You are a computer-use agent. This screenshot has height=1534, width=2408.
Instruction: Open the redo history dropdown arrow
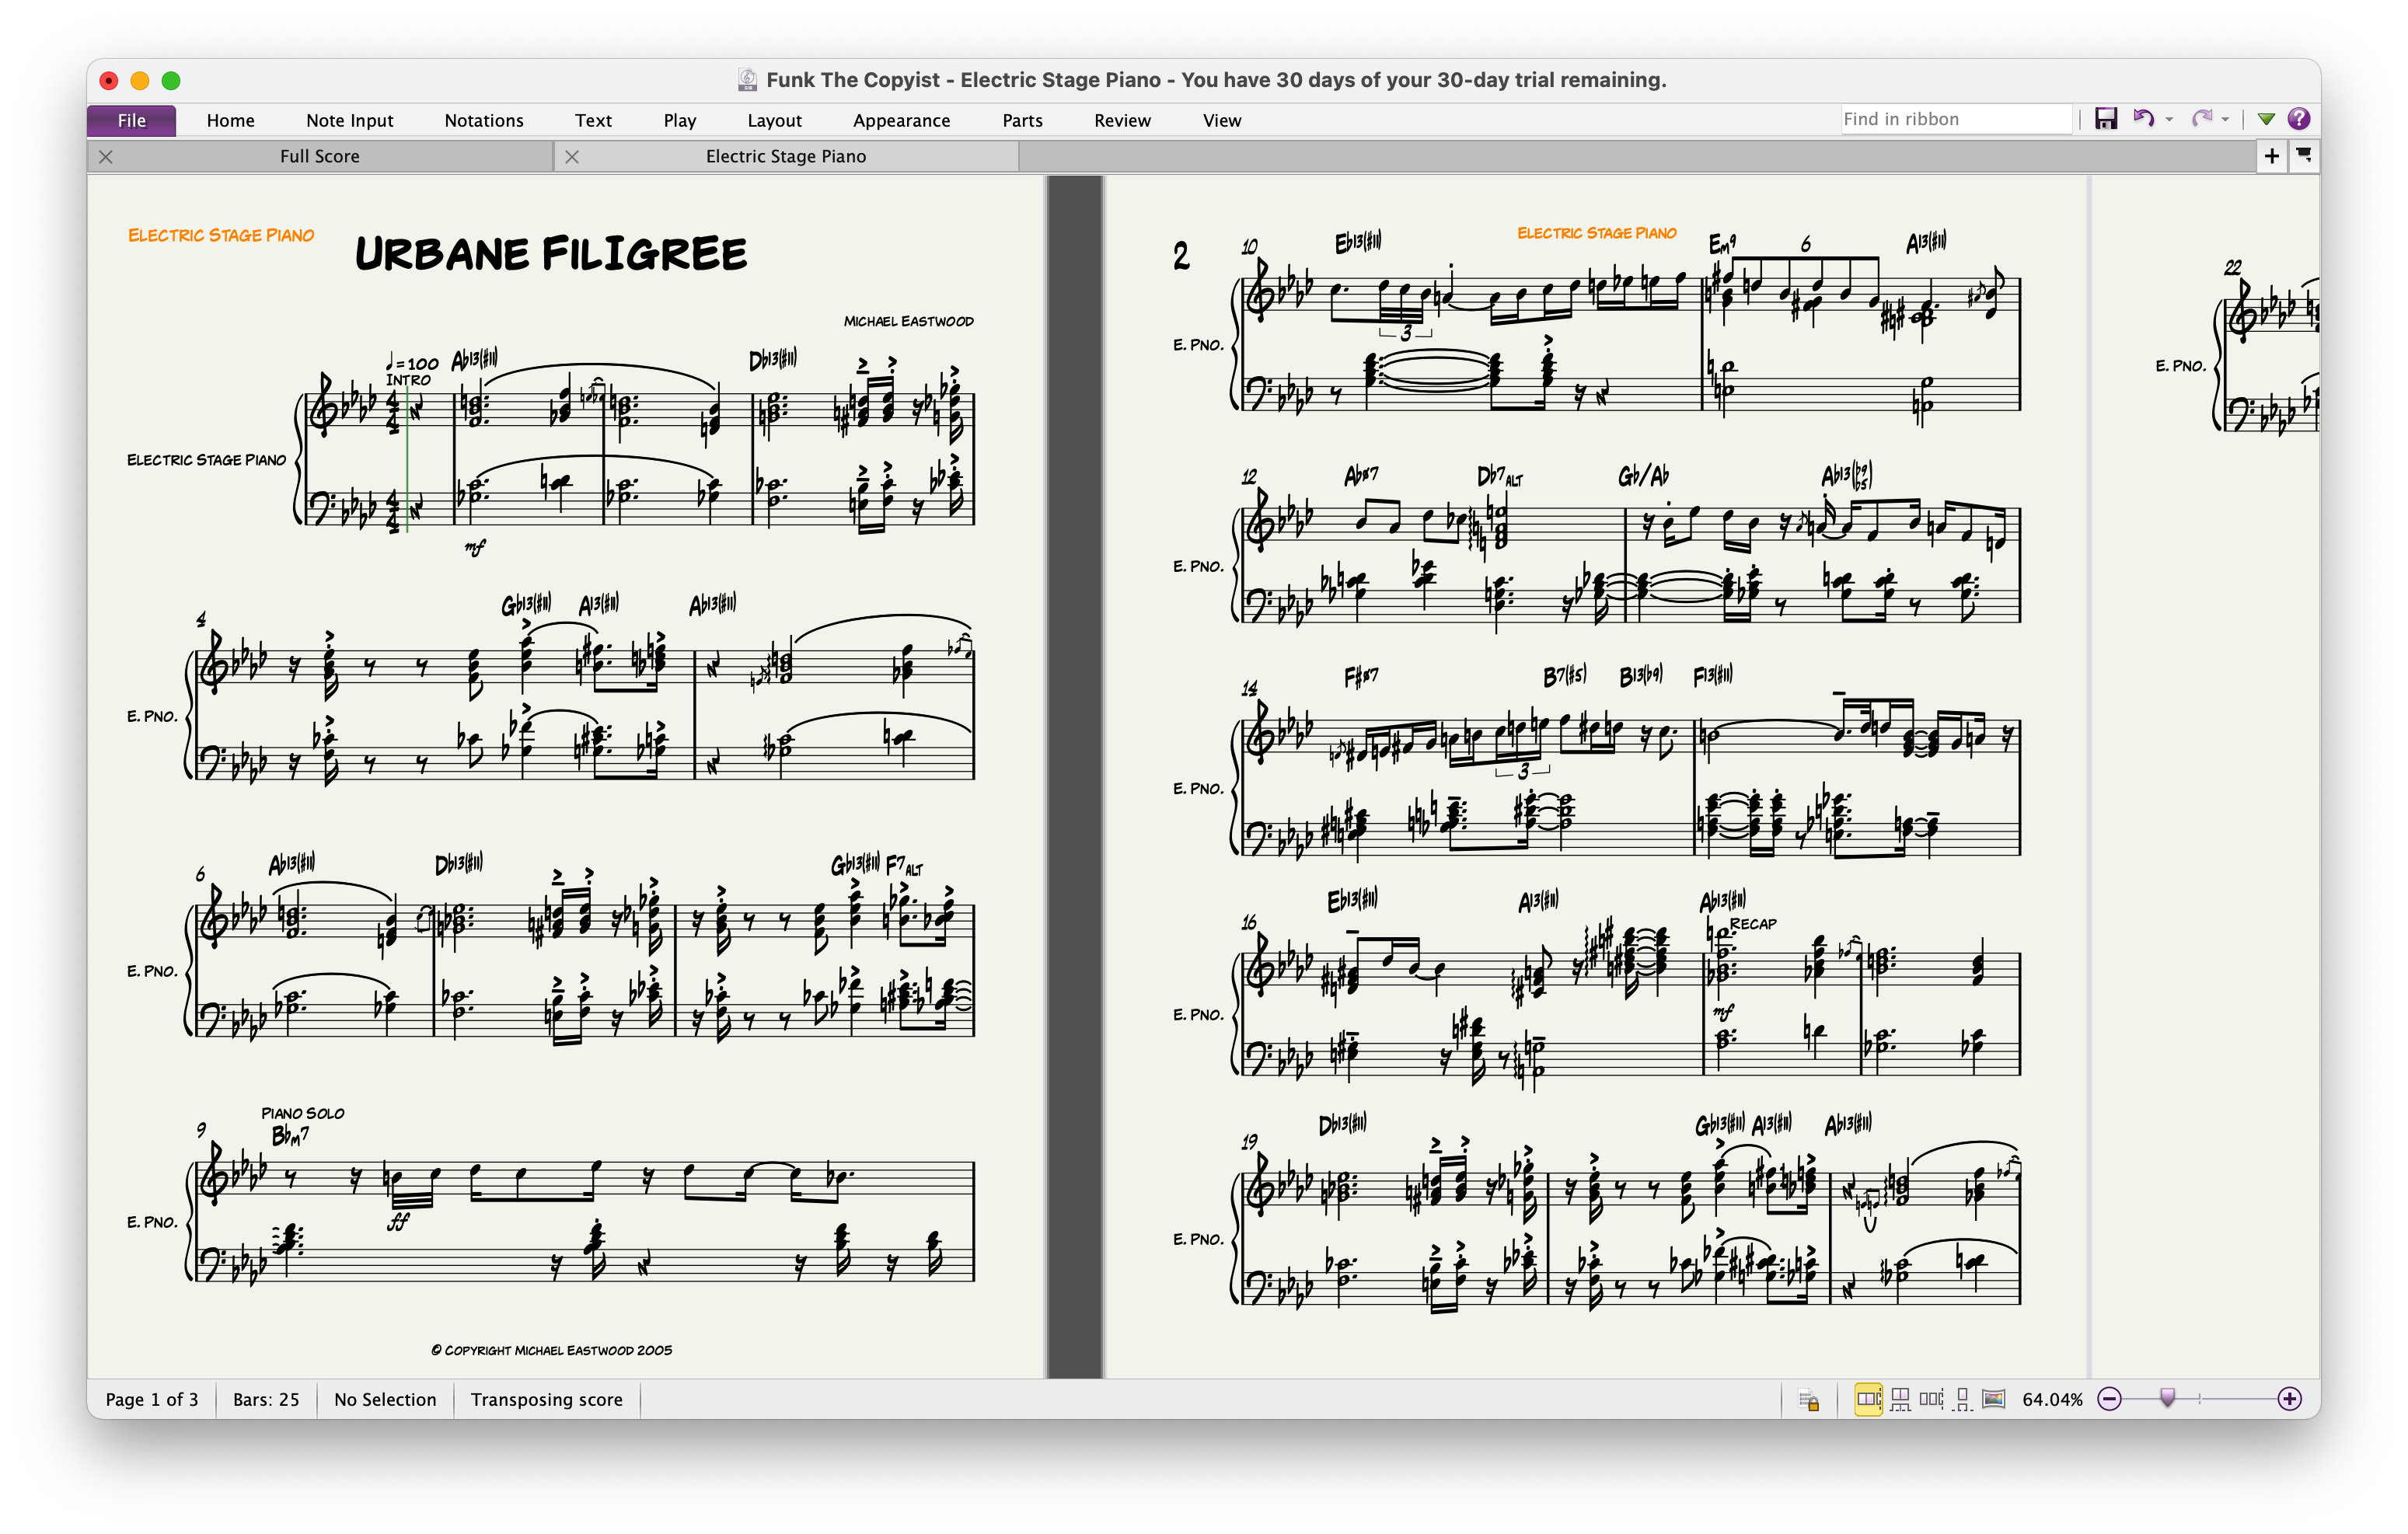[x=2225, y=120]
